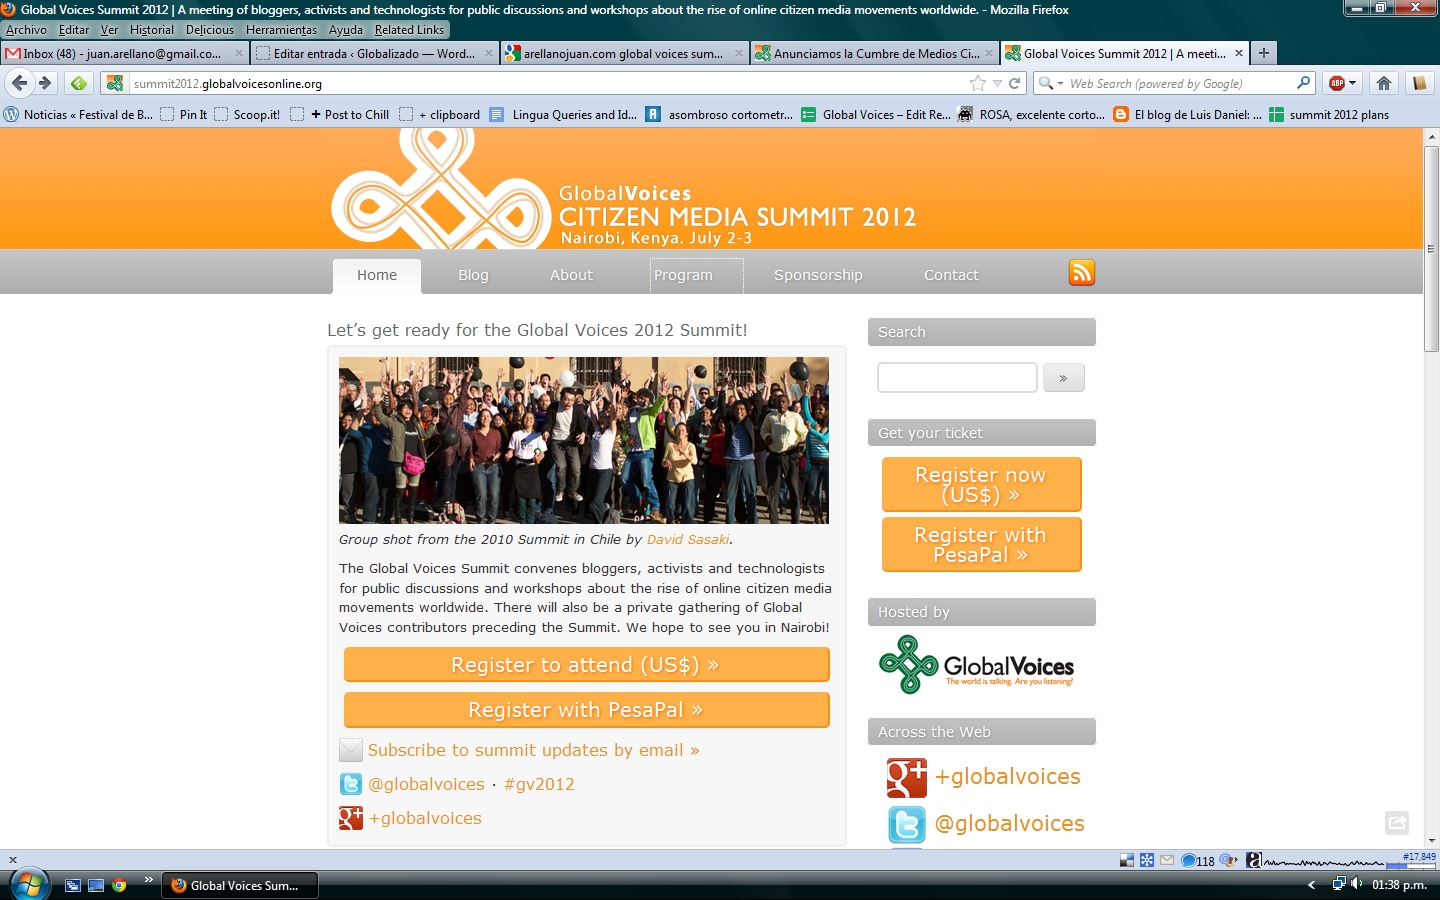Image resolution: width=1440 pixels, height=900 pixels.
Task: Expand the URL history dropdown arrow
Action: pos(997,84)
